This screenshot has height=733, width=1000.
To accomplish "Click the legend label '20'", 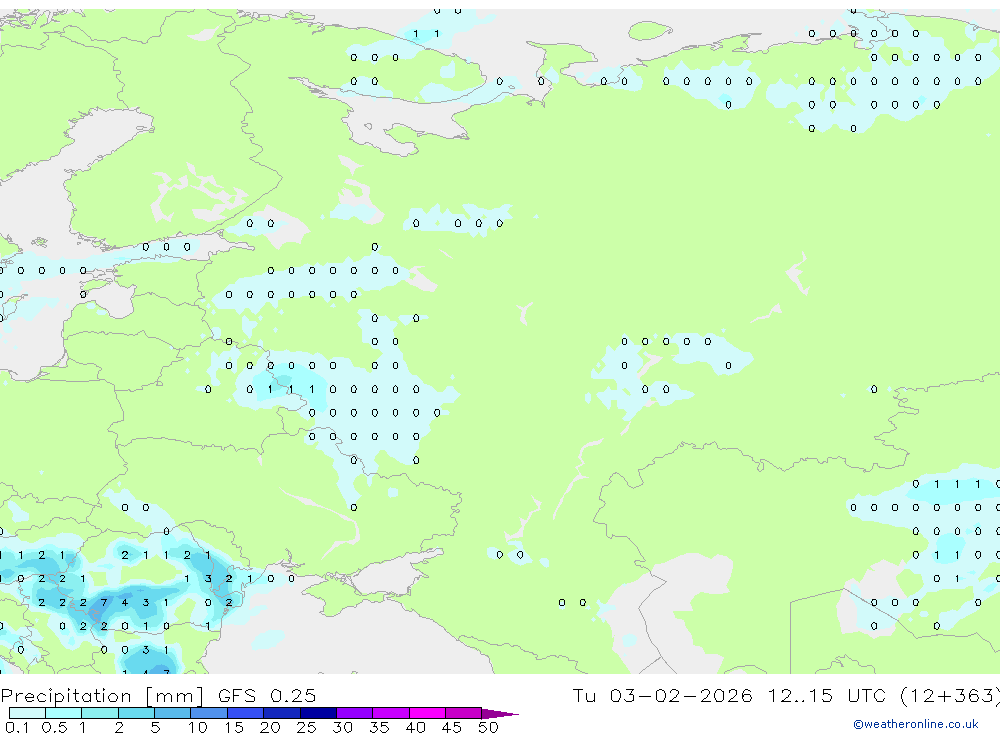I will pyautogui.click(x=270, y=727).
